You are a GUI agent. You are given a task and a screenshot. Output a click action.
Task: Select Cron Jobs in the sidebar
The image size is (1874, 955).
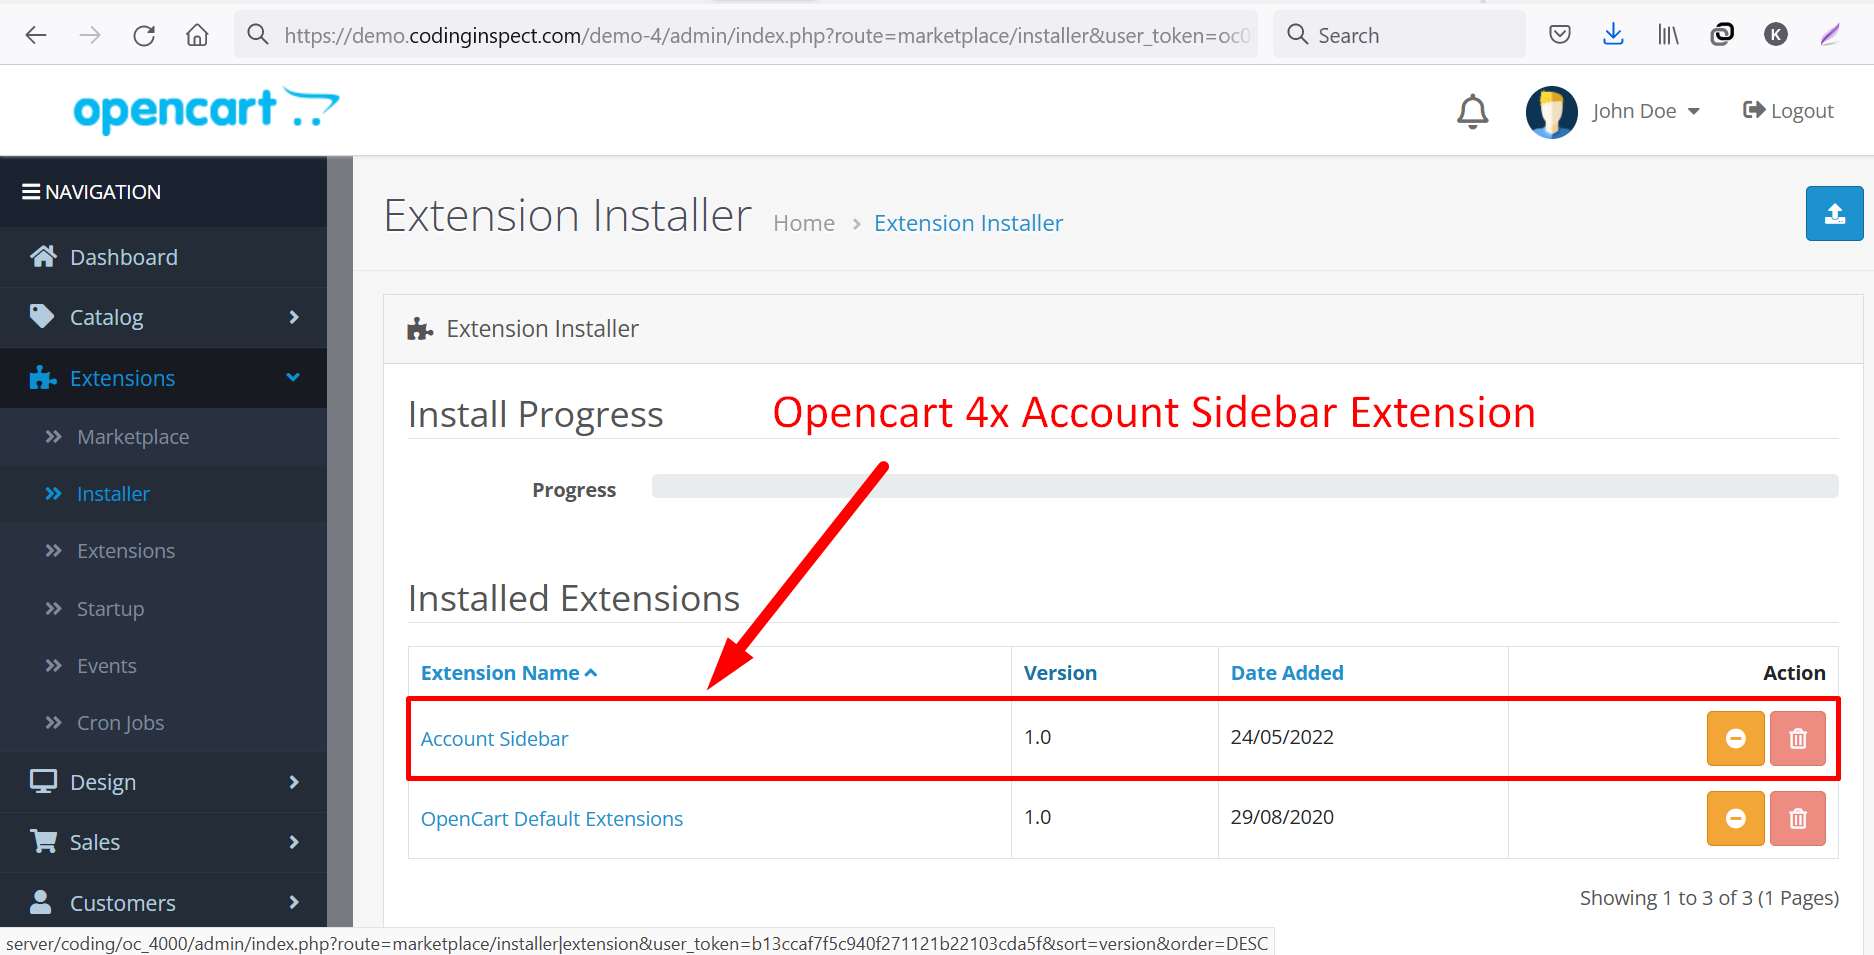[120, 723]
